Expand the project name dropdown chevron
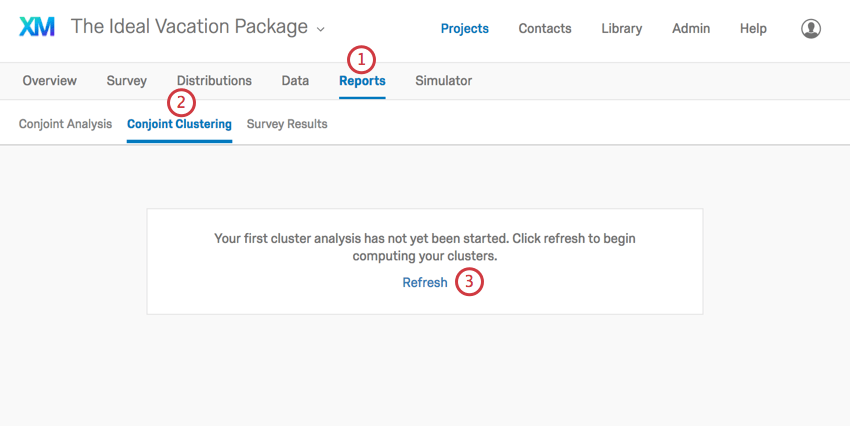The image size is (850, 426). (320, 29)
